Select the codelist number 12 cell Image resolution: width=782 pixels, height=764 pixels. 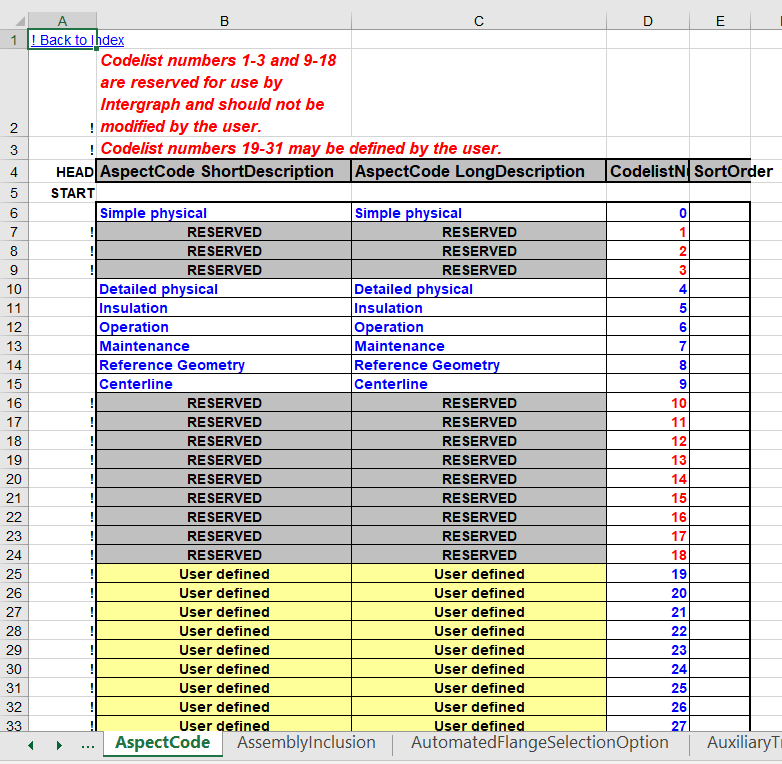click(648, 441)
